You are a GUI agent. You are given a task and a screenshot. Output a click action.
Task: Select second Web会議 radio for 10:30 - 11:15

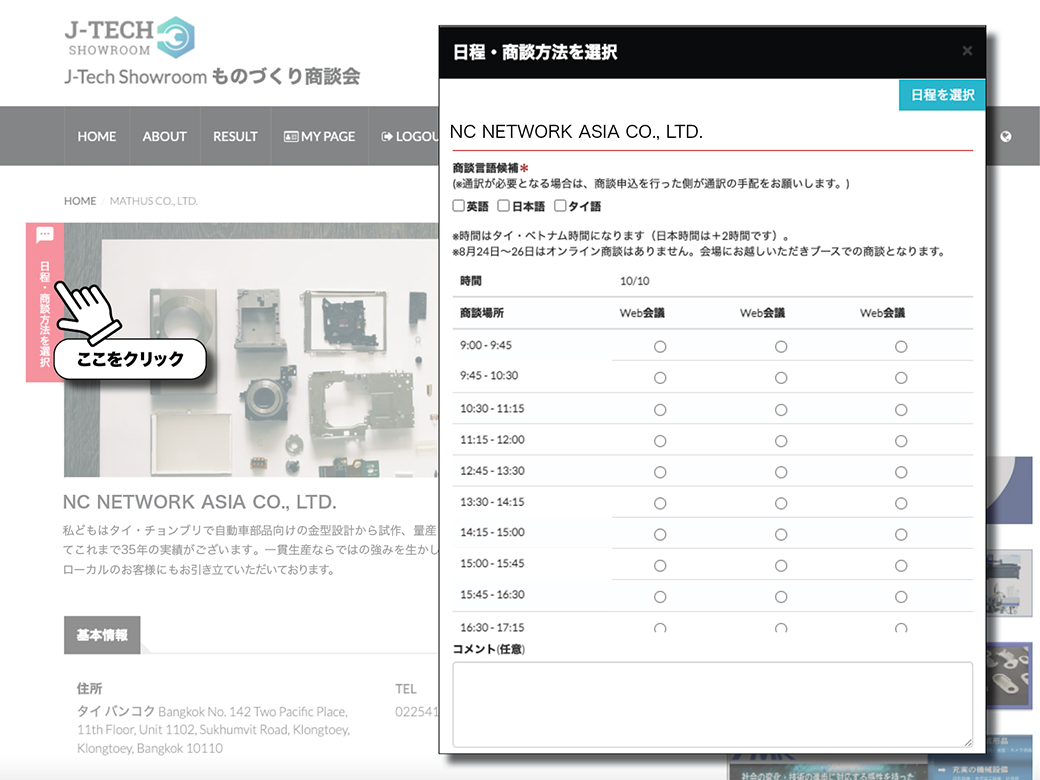(x=781, y=410)
